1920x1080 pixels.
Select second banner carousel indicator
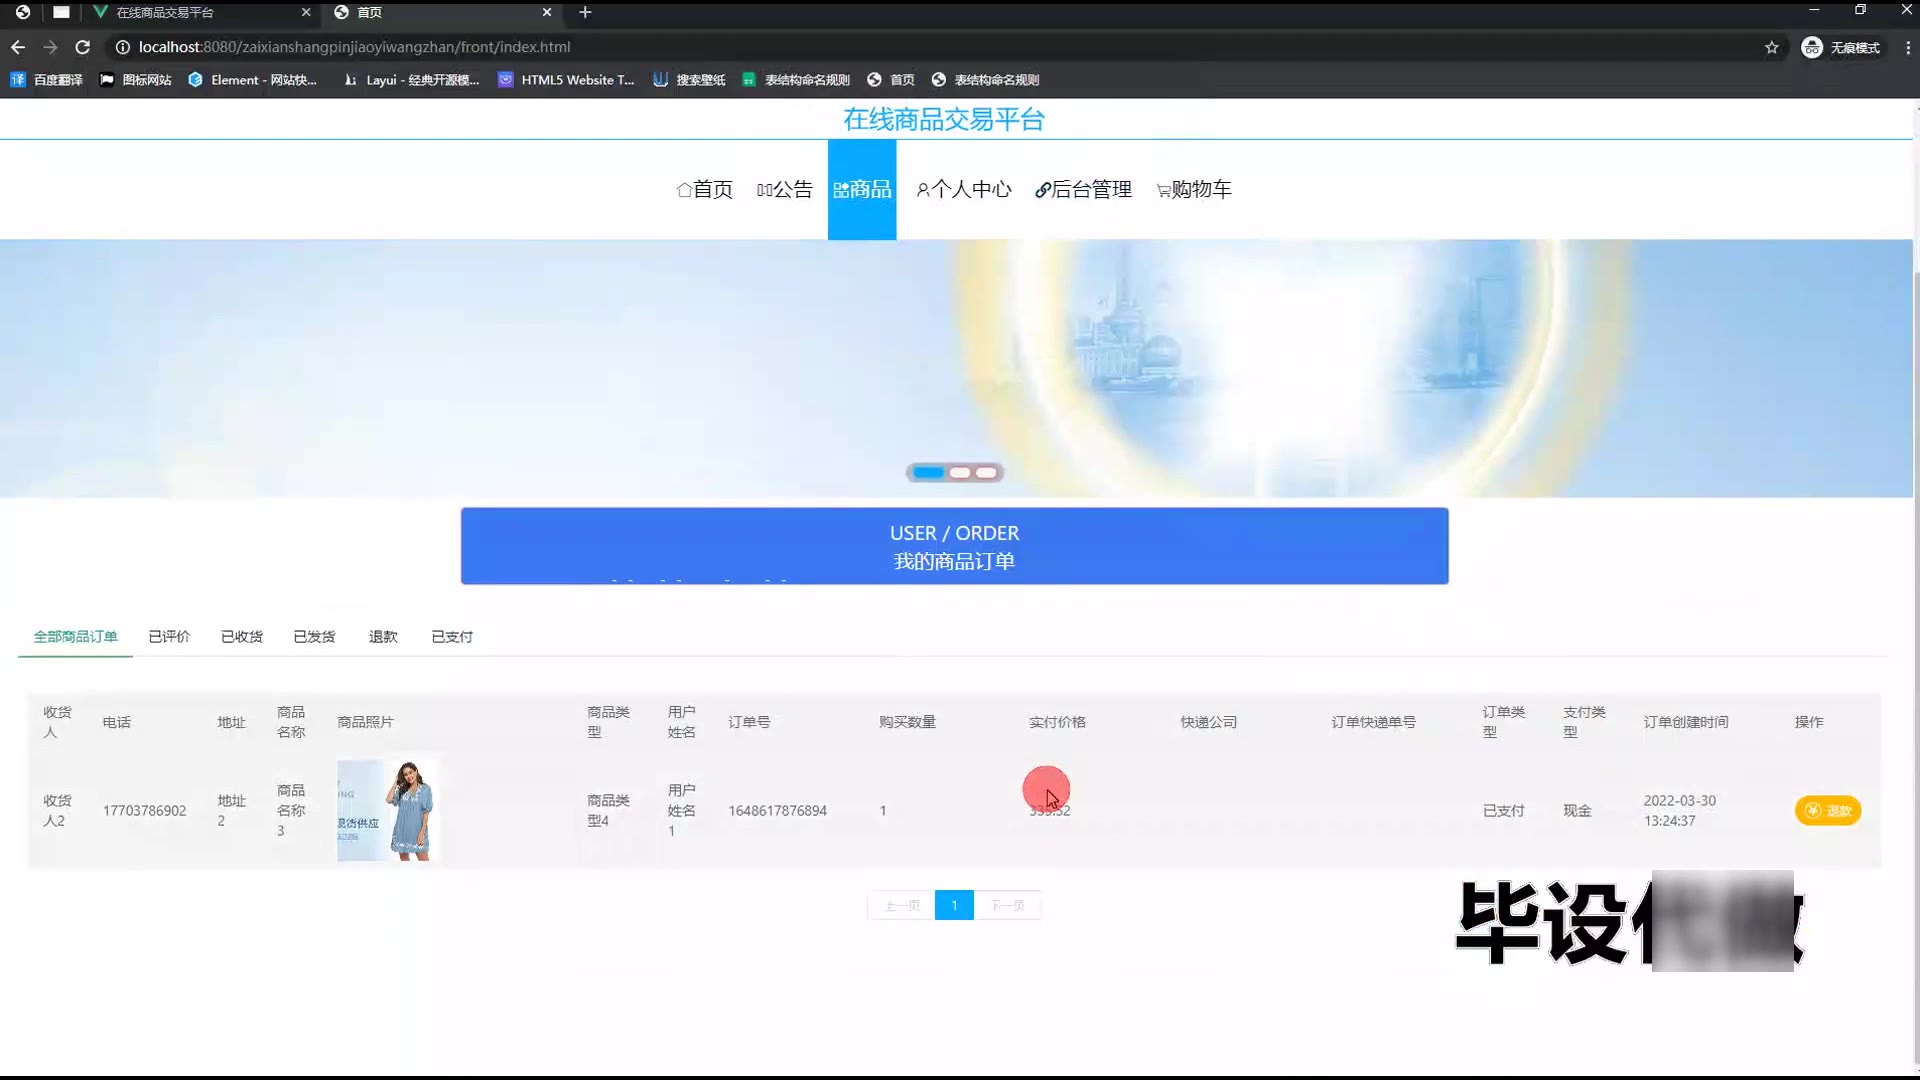(x=960, y=473)
